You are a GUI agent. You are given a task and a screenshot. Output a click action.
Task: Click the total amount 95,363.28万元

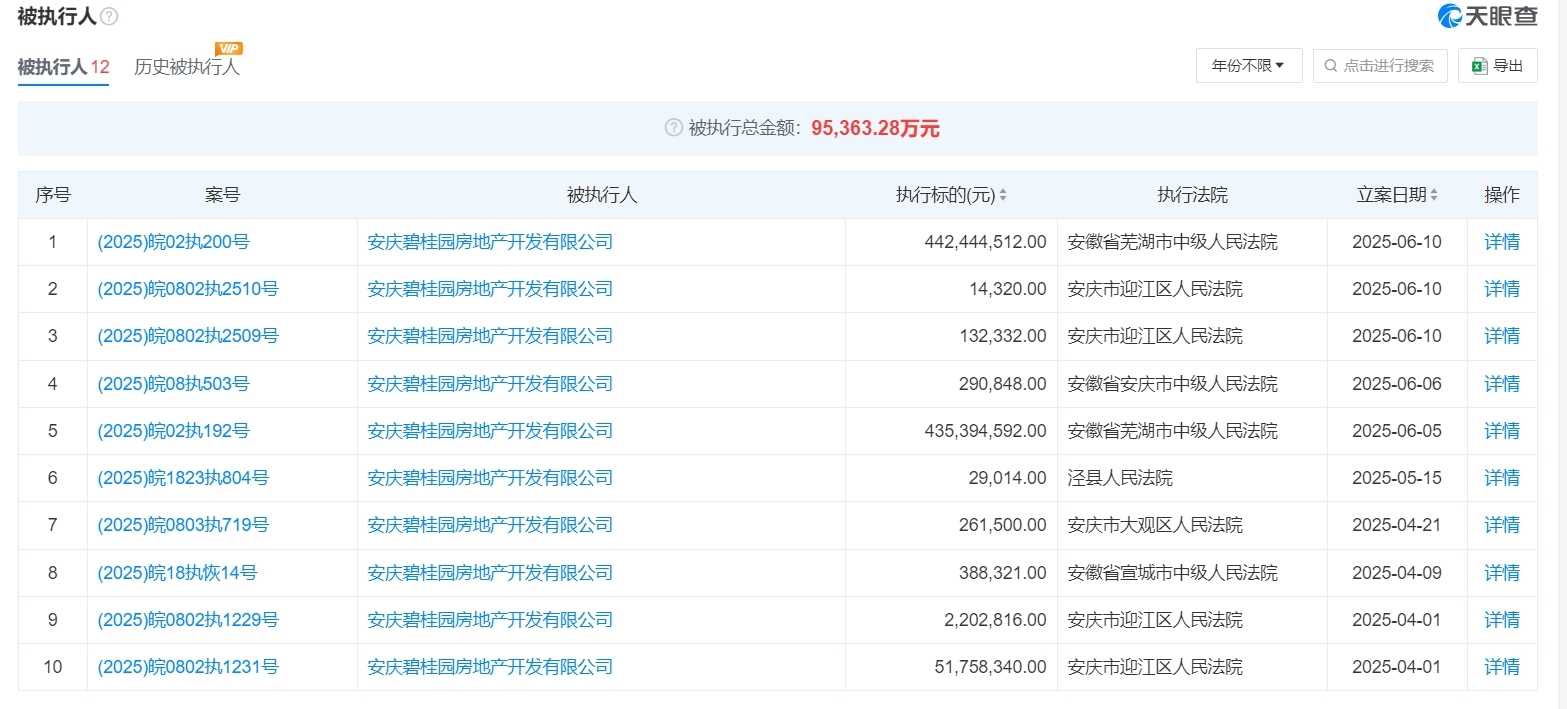(x=875, y=128)
